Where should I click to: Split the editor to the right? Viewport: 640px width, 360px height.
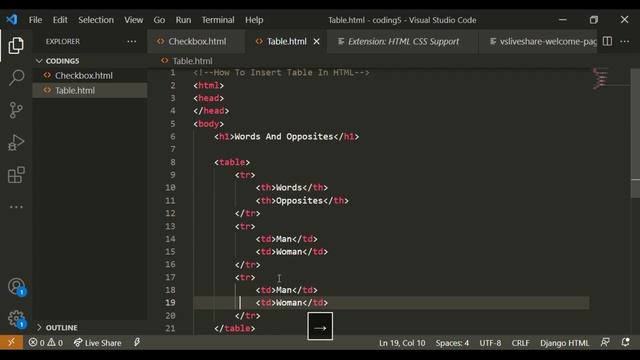click(607, 41)
